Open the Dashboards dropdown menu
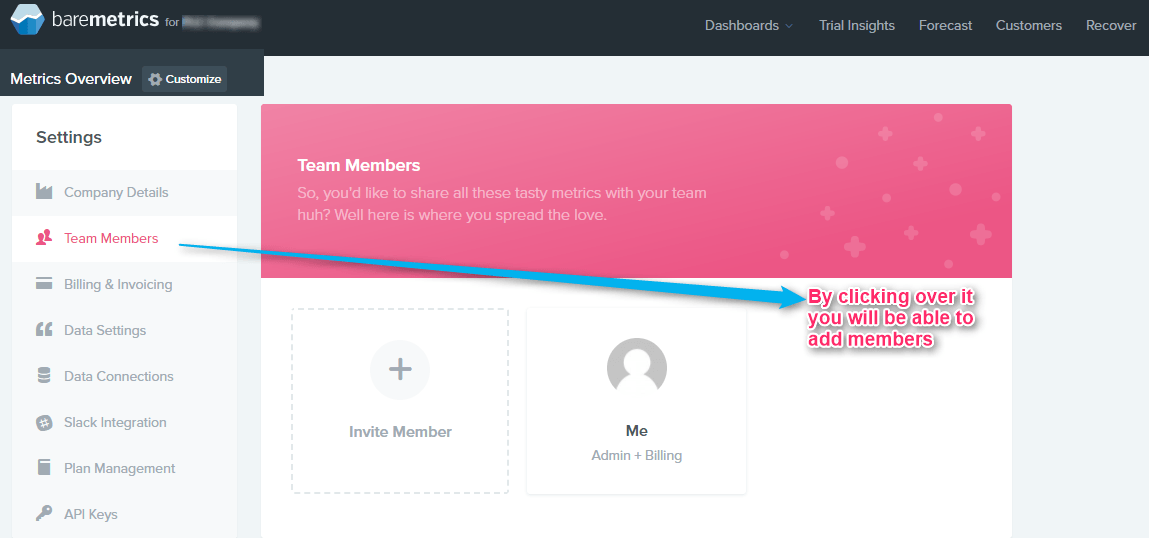The height and width of the screenshot is (538, 1149). tap(749, 26)
